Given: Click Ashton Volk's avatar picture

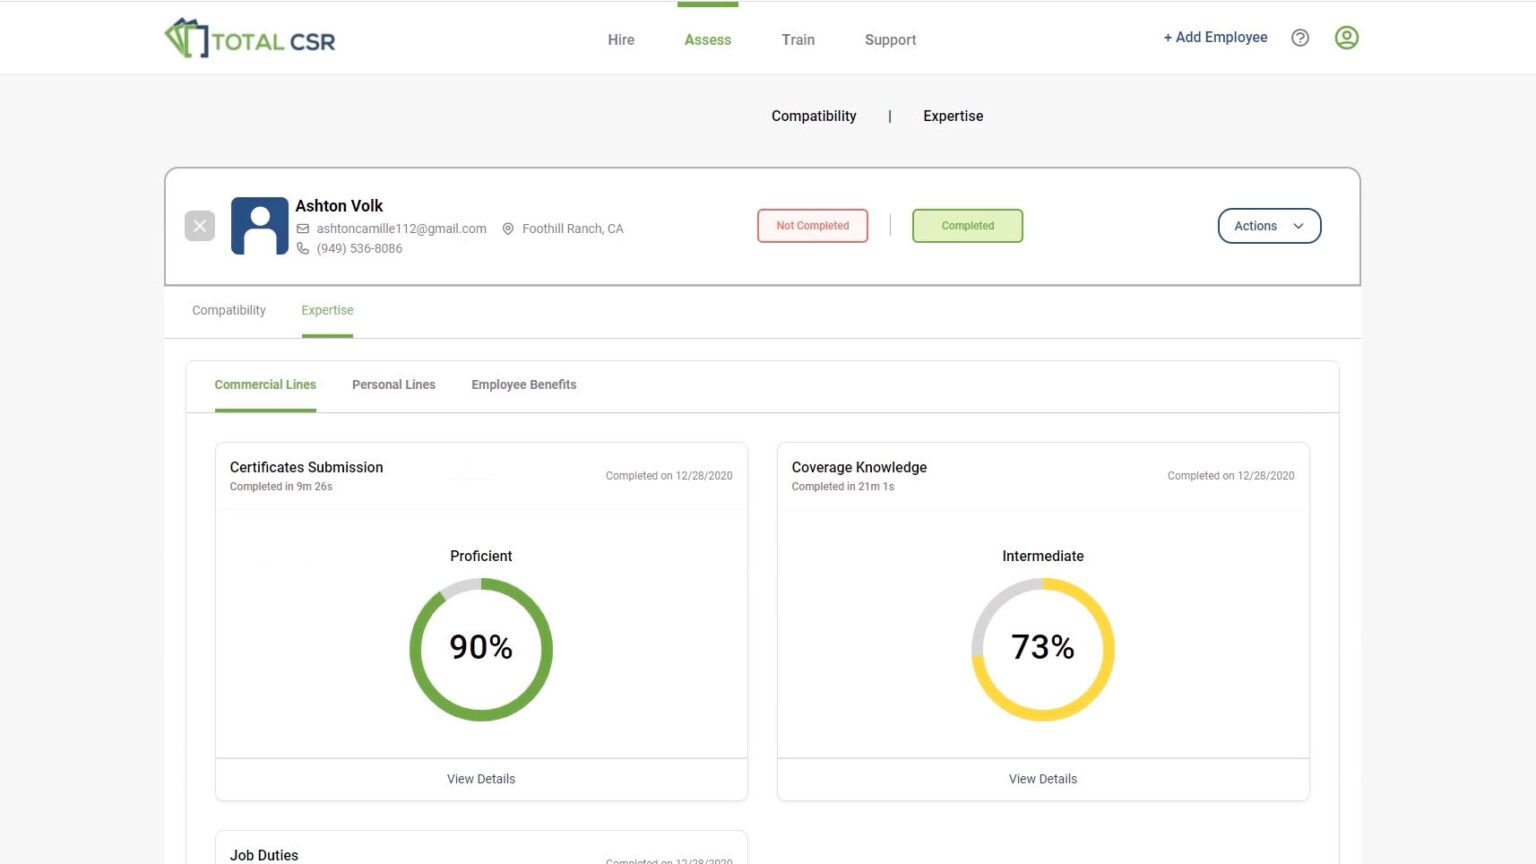Looking at the screenshot, I should pos(260,226).
